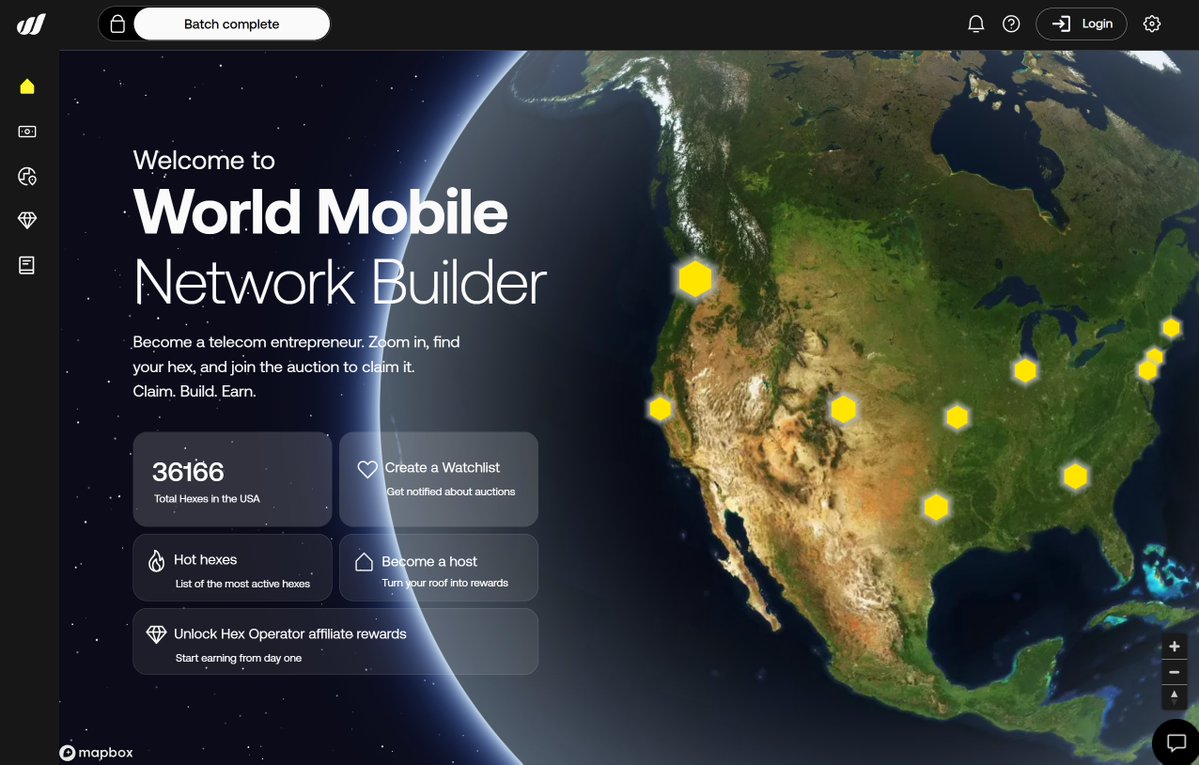Click the Batch complete status pill
1199x765 pixels.
point(232,22)
